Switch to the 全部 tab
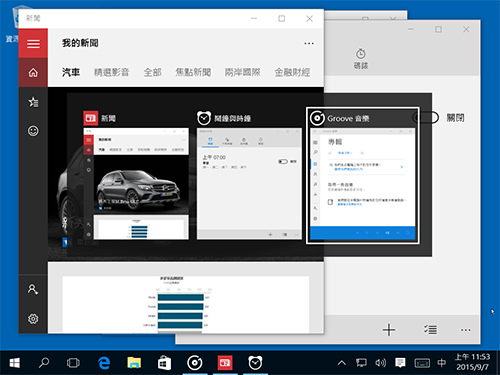 pos(153,72)
